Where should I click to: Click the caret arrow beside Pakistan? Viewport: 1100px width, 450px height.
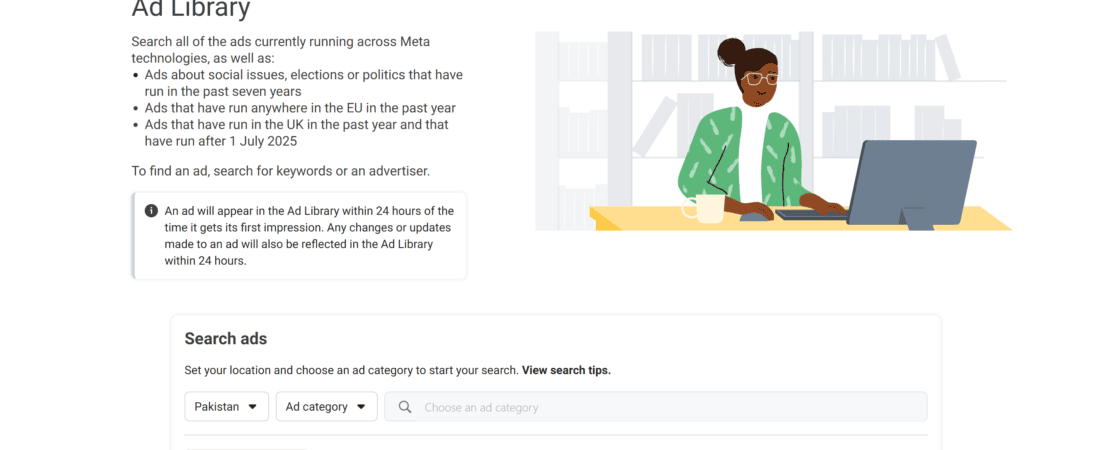click(x=253, y=406)
